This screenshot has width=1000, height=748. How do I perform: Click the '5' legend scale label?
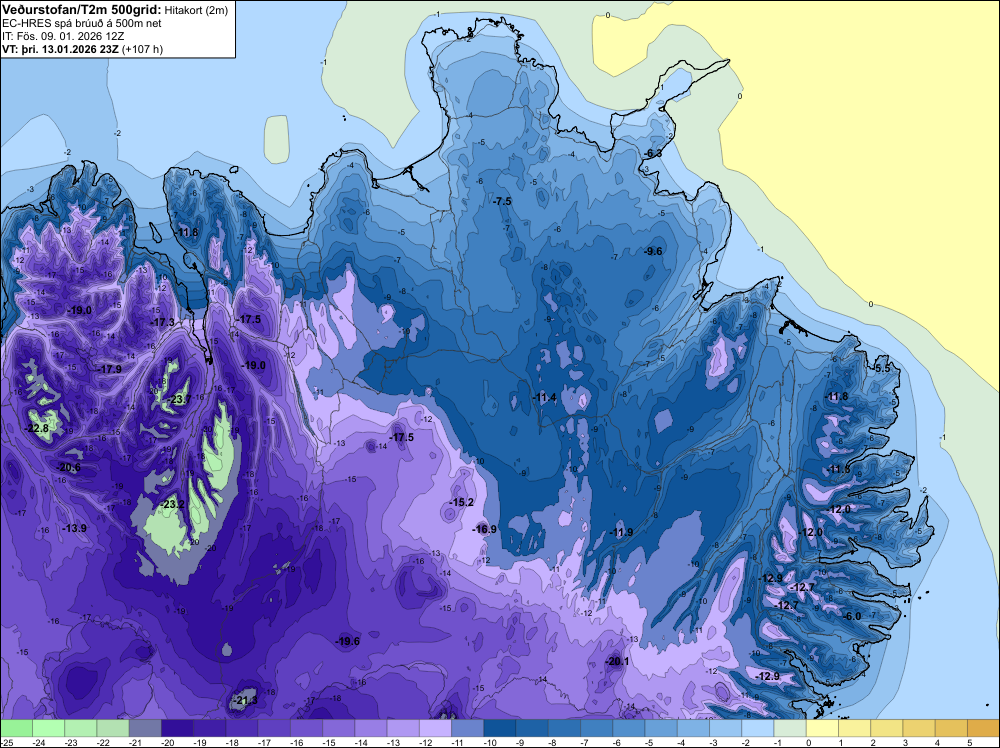click(970, 742)
